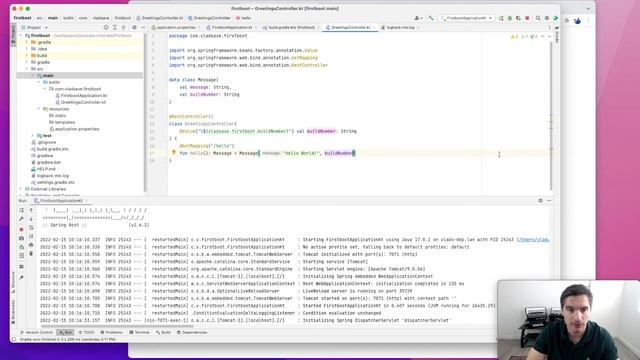This screenshot has width=640, height=360.
Task: Click the pin tab icon in Run panel
Action: [22, 278]
